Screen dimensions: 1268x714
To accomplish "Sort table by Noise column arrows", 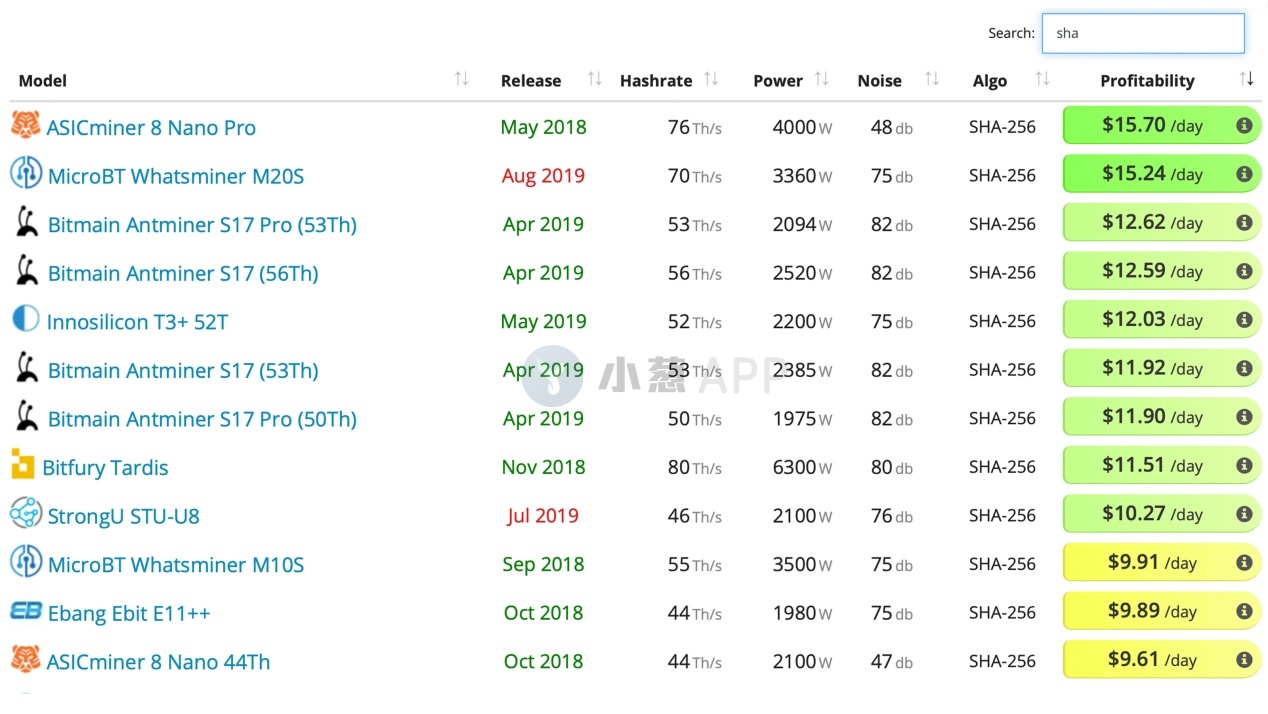I will click(932, 79).
